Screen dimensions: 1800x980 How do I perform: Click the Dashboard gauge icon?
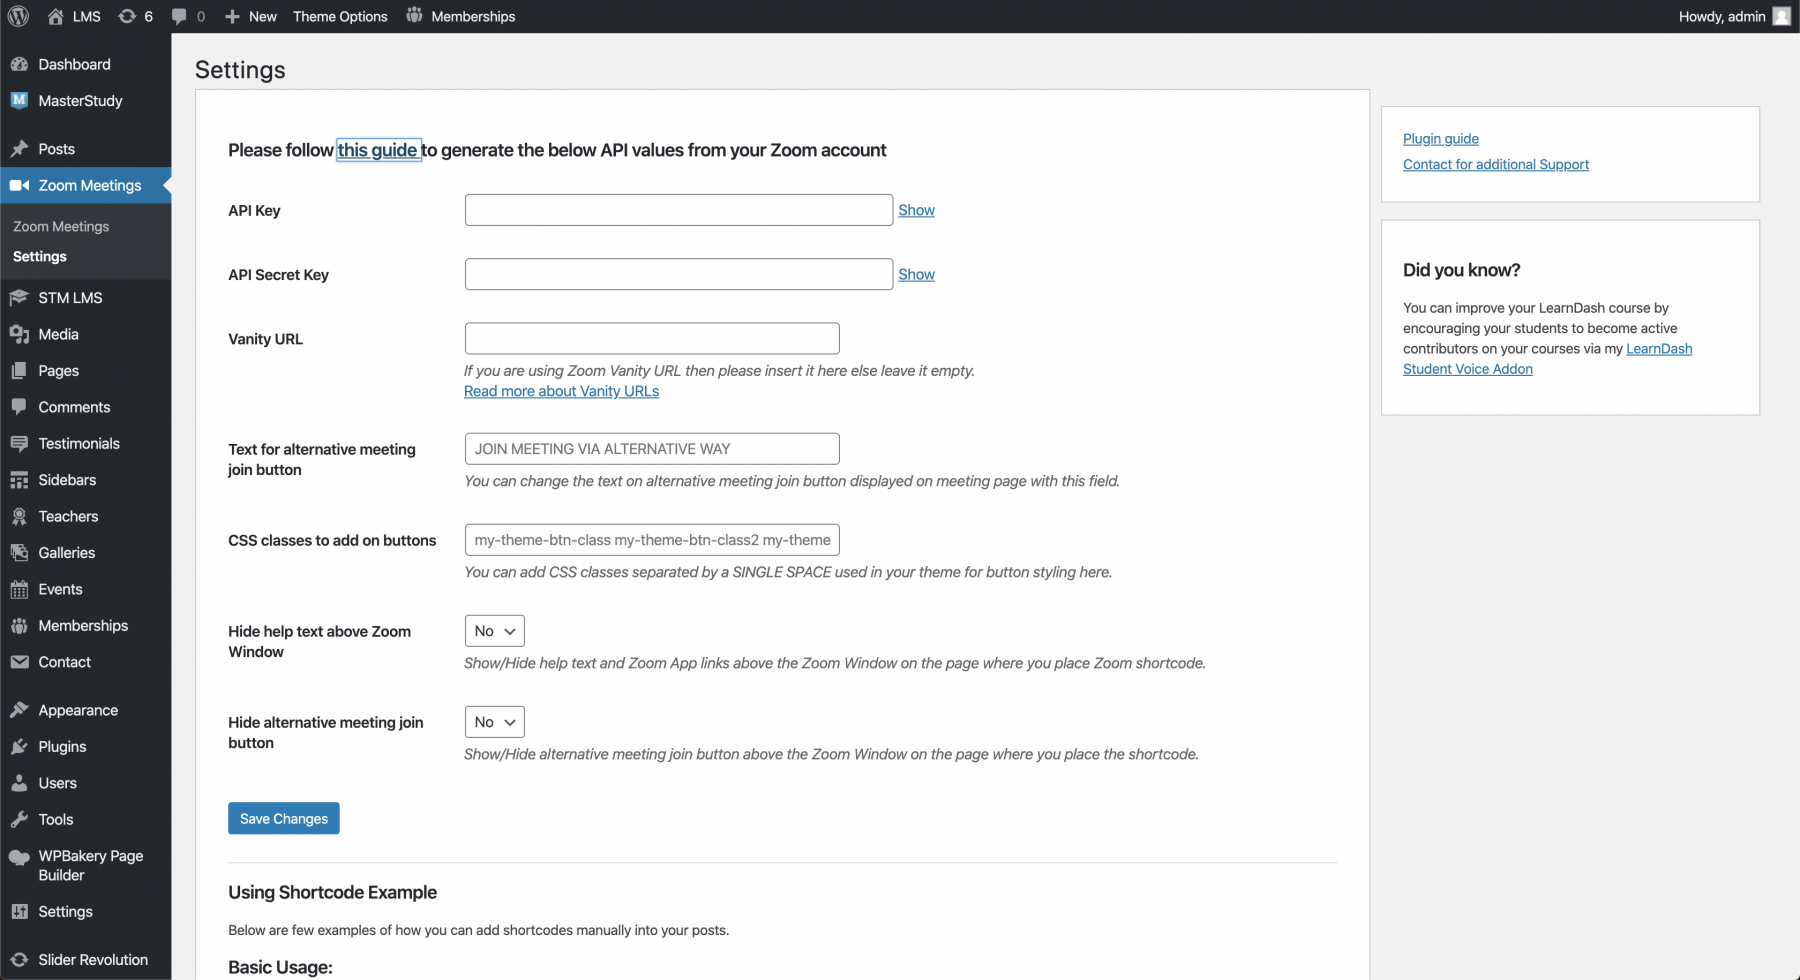coord(19,64)
